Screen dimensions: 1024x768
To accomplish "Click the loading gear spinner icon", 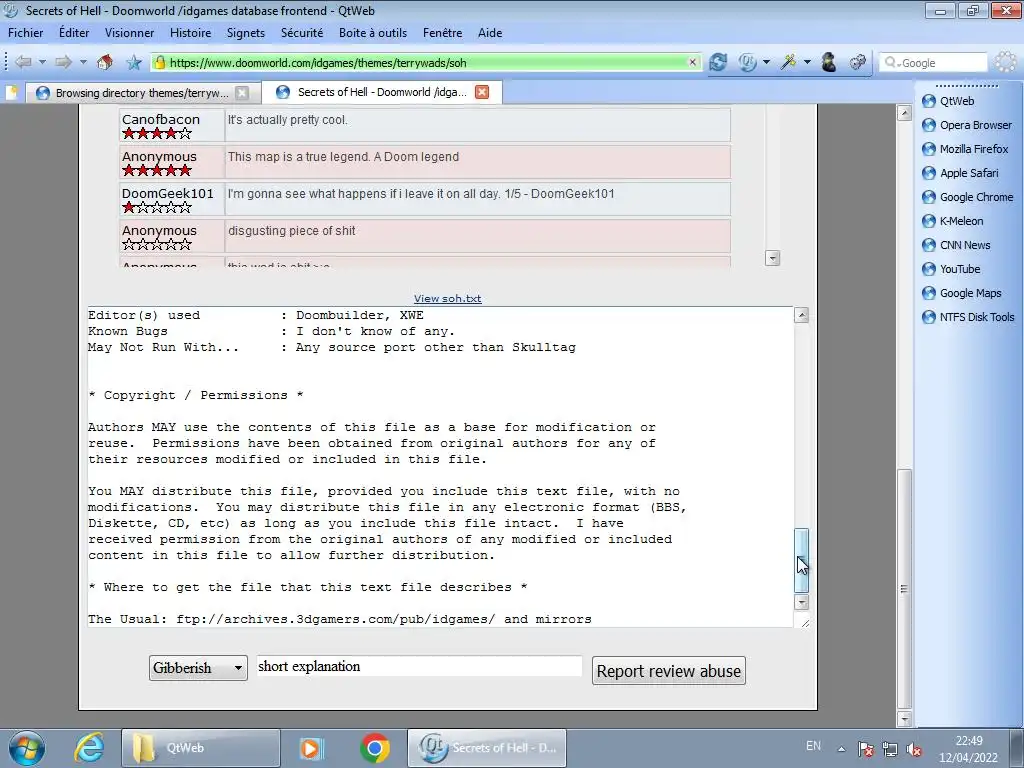I will coord(1006,62).
